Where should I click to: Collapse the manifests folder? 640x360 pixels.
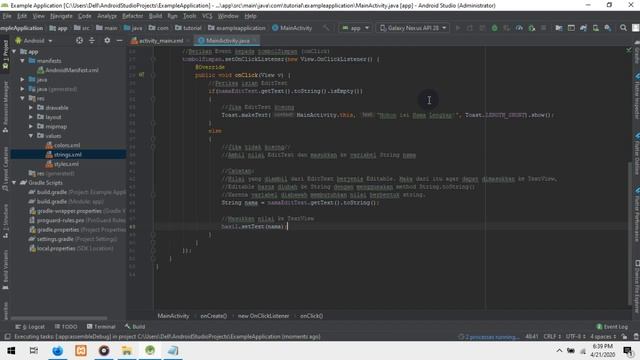pyautogui.click(x=22, y=61)
